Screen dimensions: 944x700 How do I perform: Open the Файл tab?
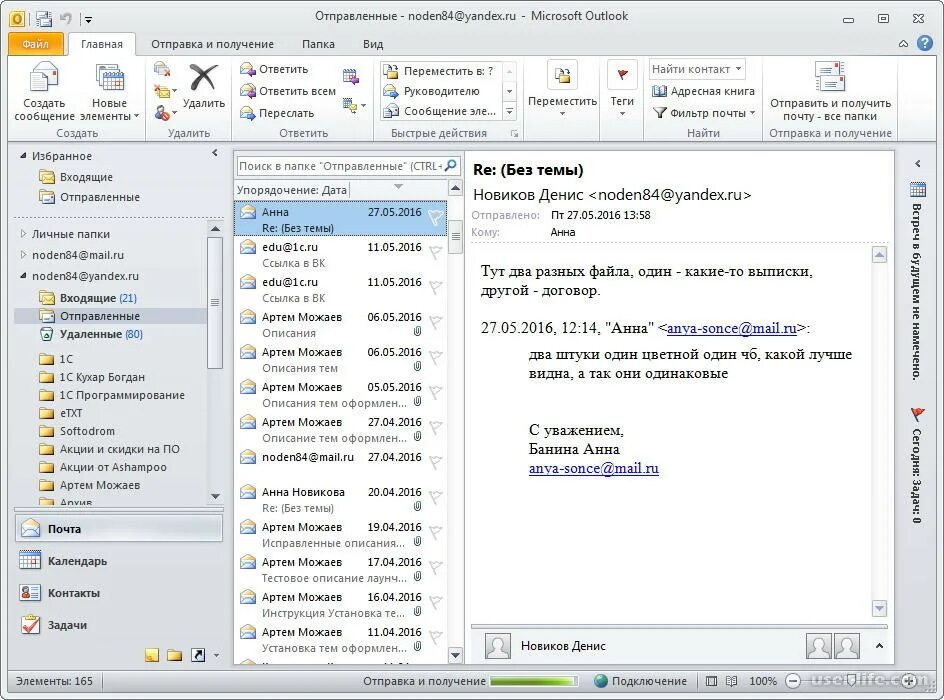tap(36, 44)
